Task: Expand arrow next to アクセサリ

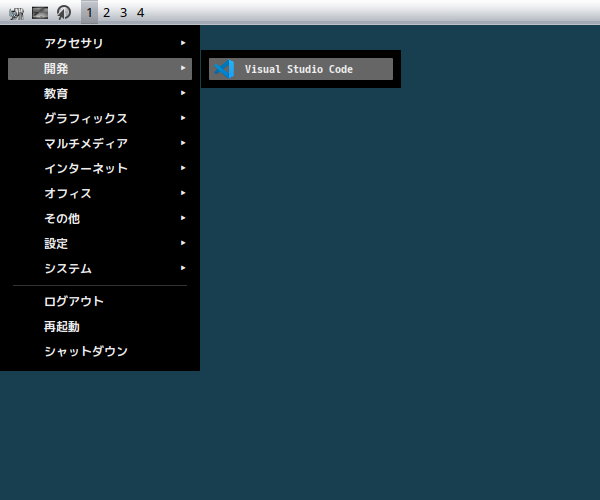Action: pyautogui.click(x=183, y=43)
